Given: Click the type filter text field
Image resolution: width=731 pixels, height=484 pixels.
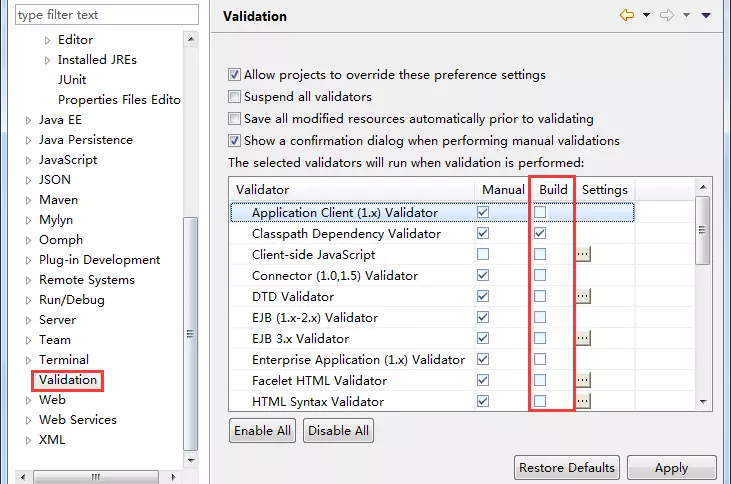Looking at the screenshot, I should [x=98, y=15].
